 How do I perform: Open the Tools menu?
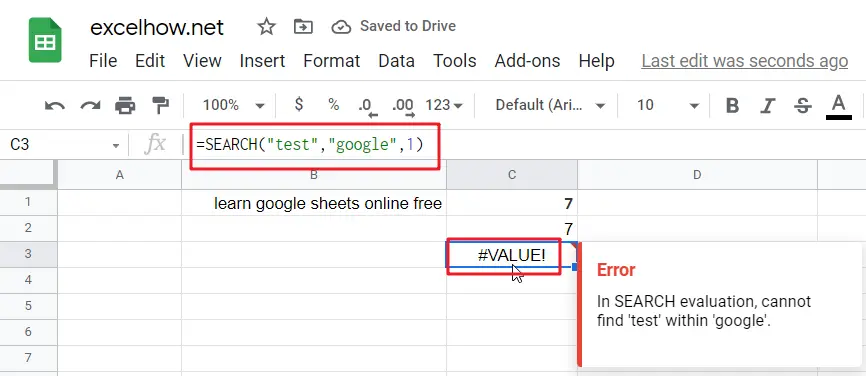click(x=455, y=61)
